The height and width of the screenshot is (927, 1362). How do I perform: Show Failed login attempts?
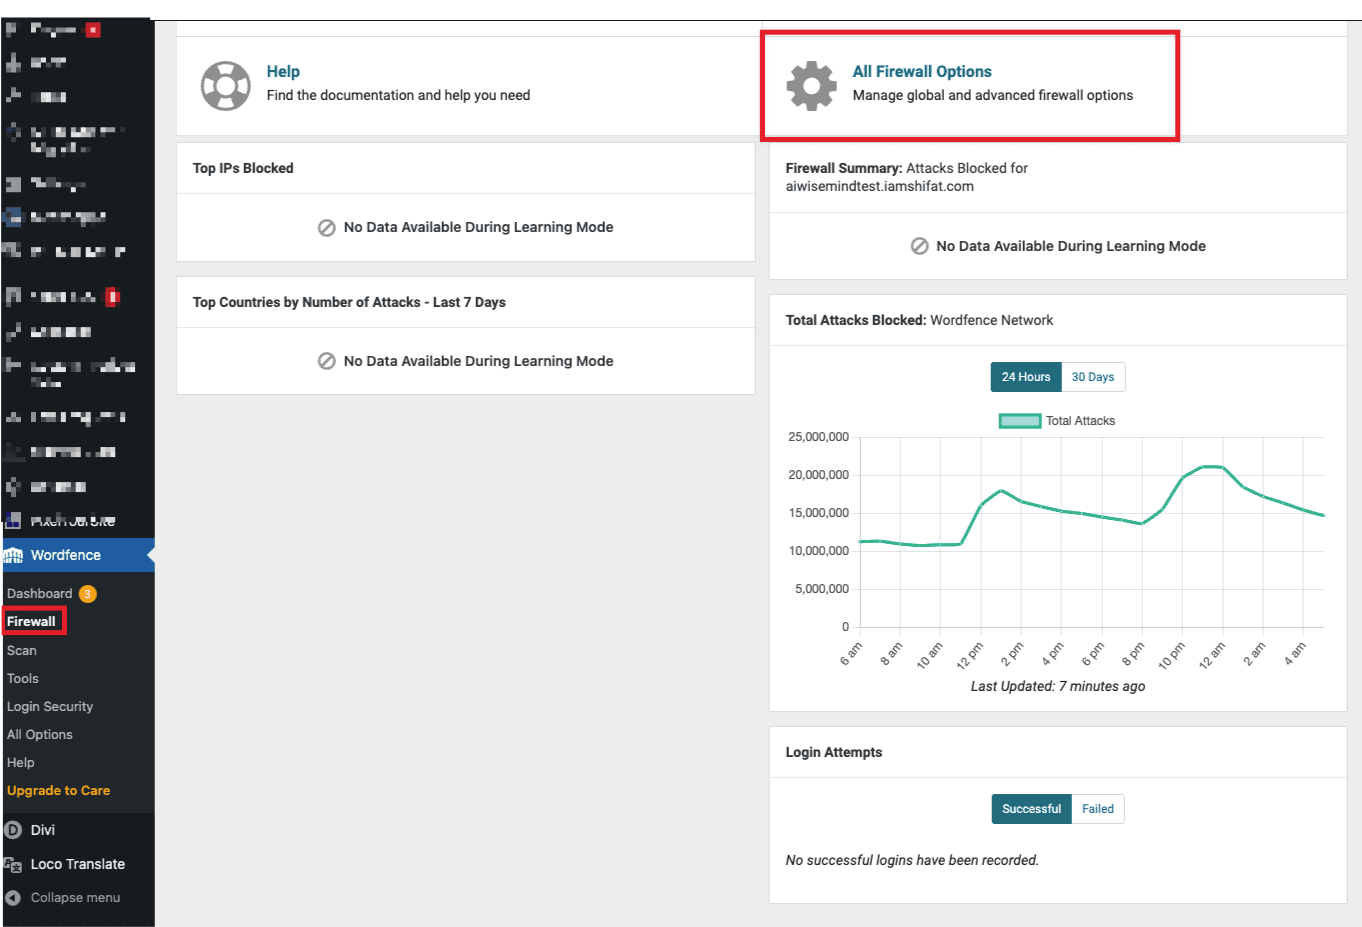click(x=1097, y=809)
